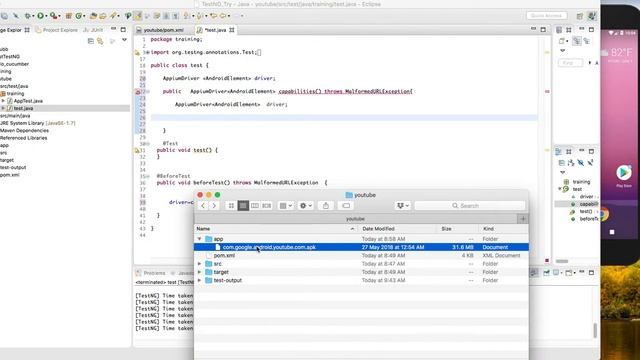This screenshot has width=640, height=360.
Task: Select Java perspective icon at top right
Action: point(591,16)
